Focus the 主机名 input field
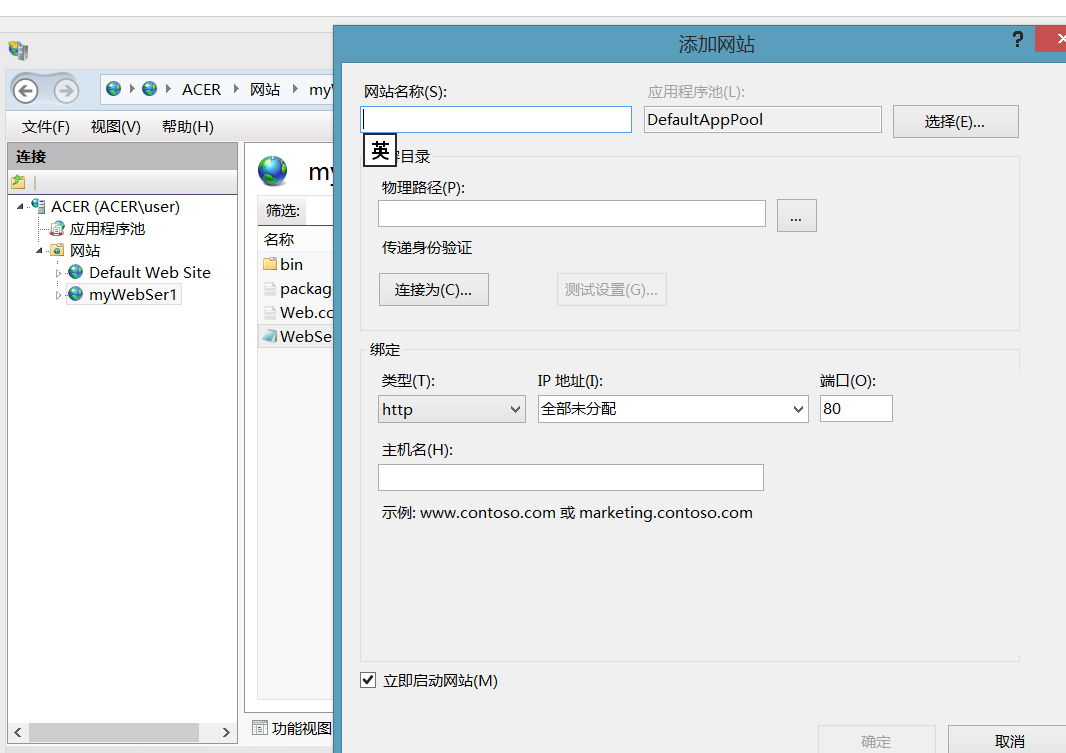 (570, 477)
